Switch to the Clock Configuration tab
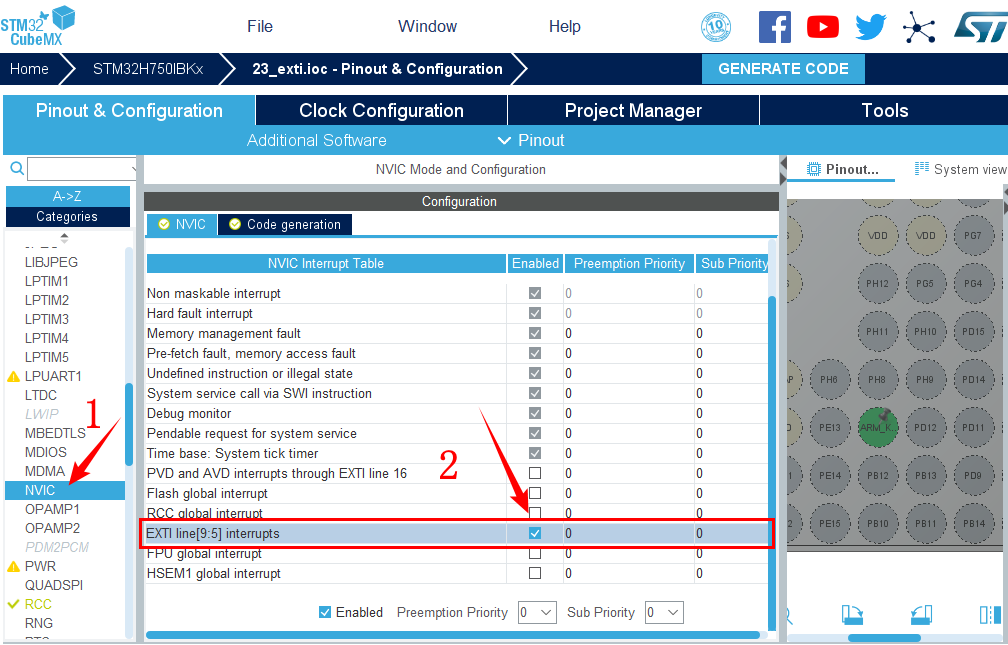 (x=381, y=110)
